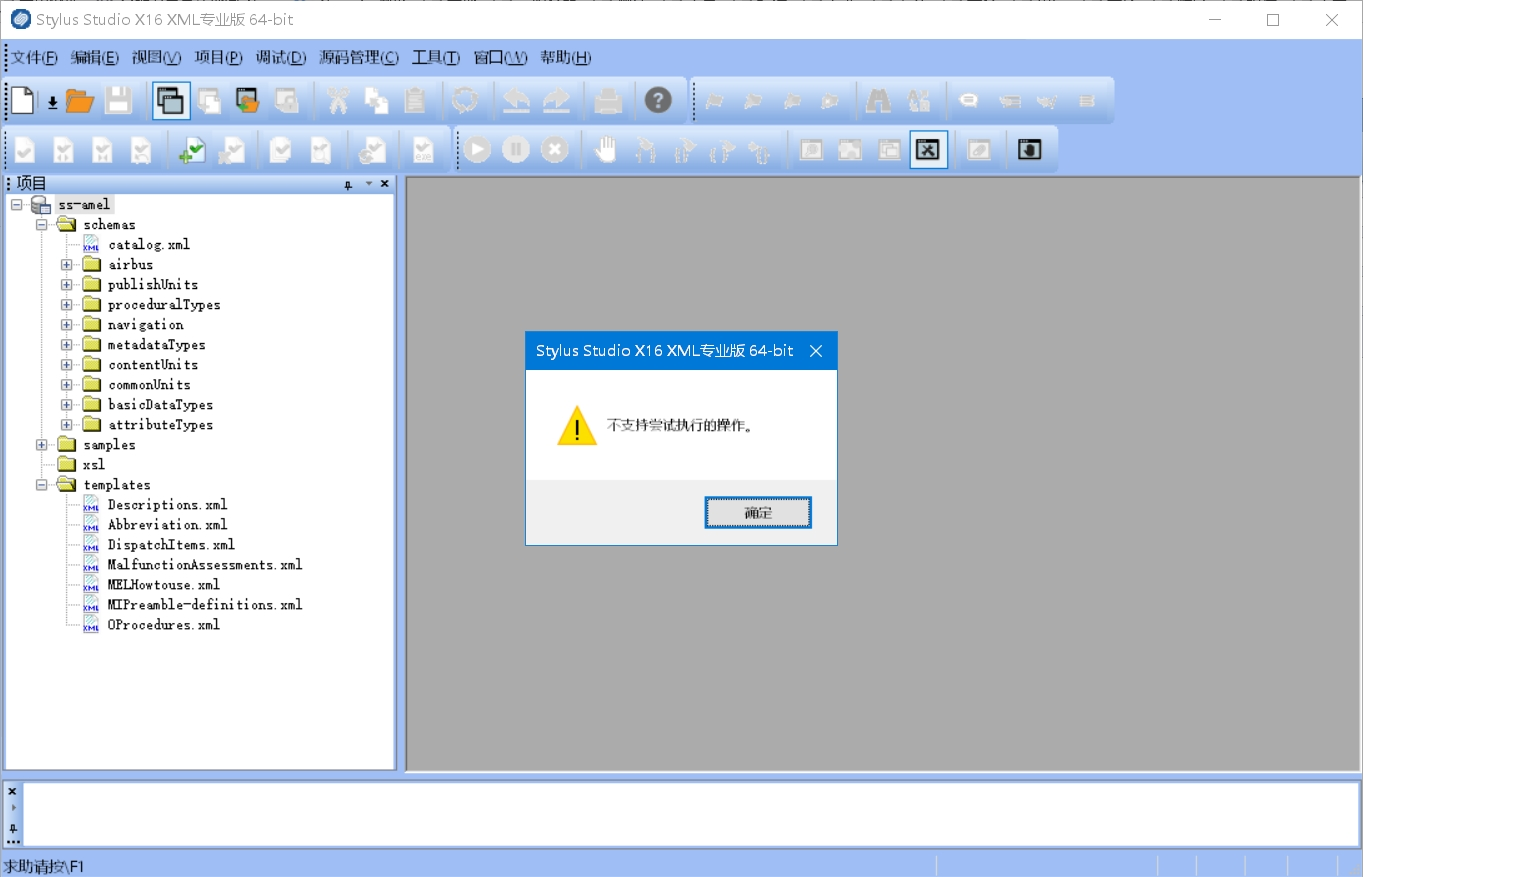Click the green plus checkmark document icon

[x=191, y=150]
